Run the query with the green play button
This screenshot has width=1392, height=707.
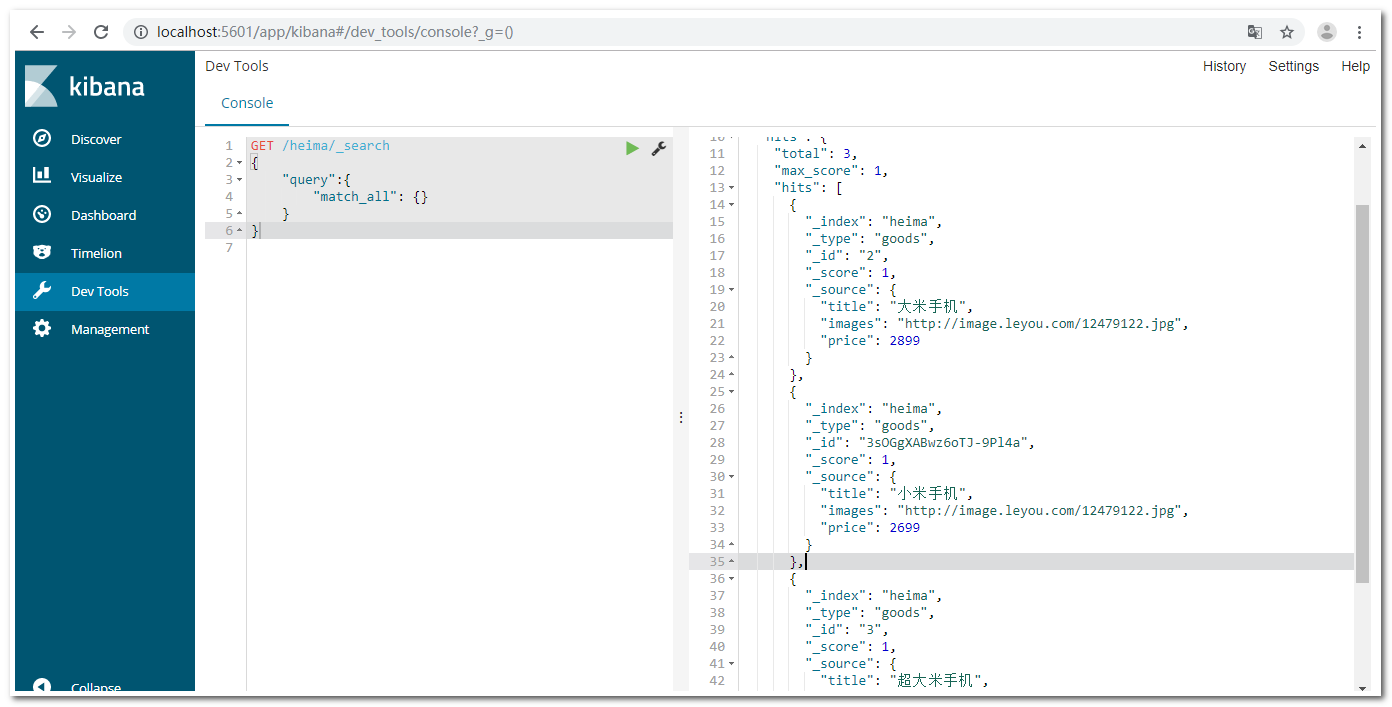tap(632, 147)
